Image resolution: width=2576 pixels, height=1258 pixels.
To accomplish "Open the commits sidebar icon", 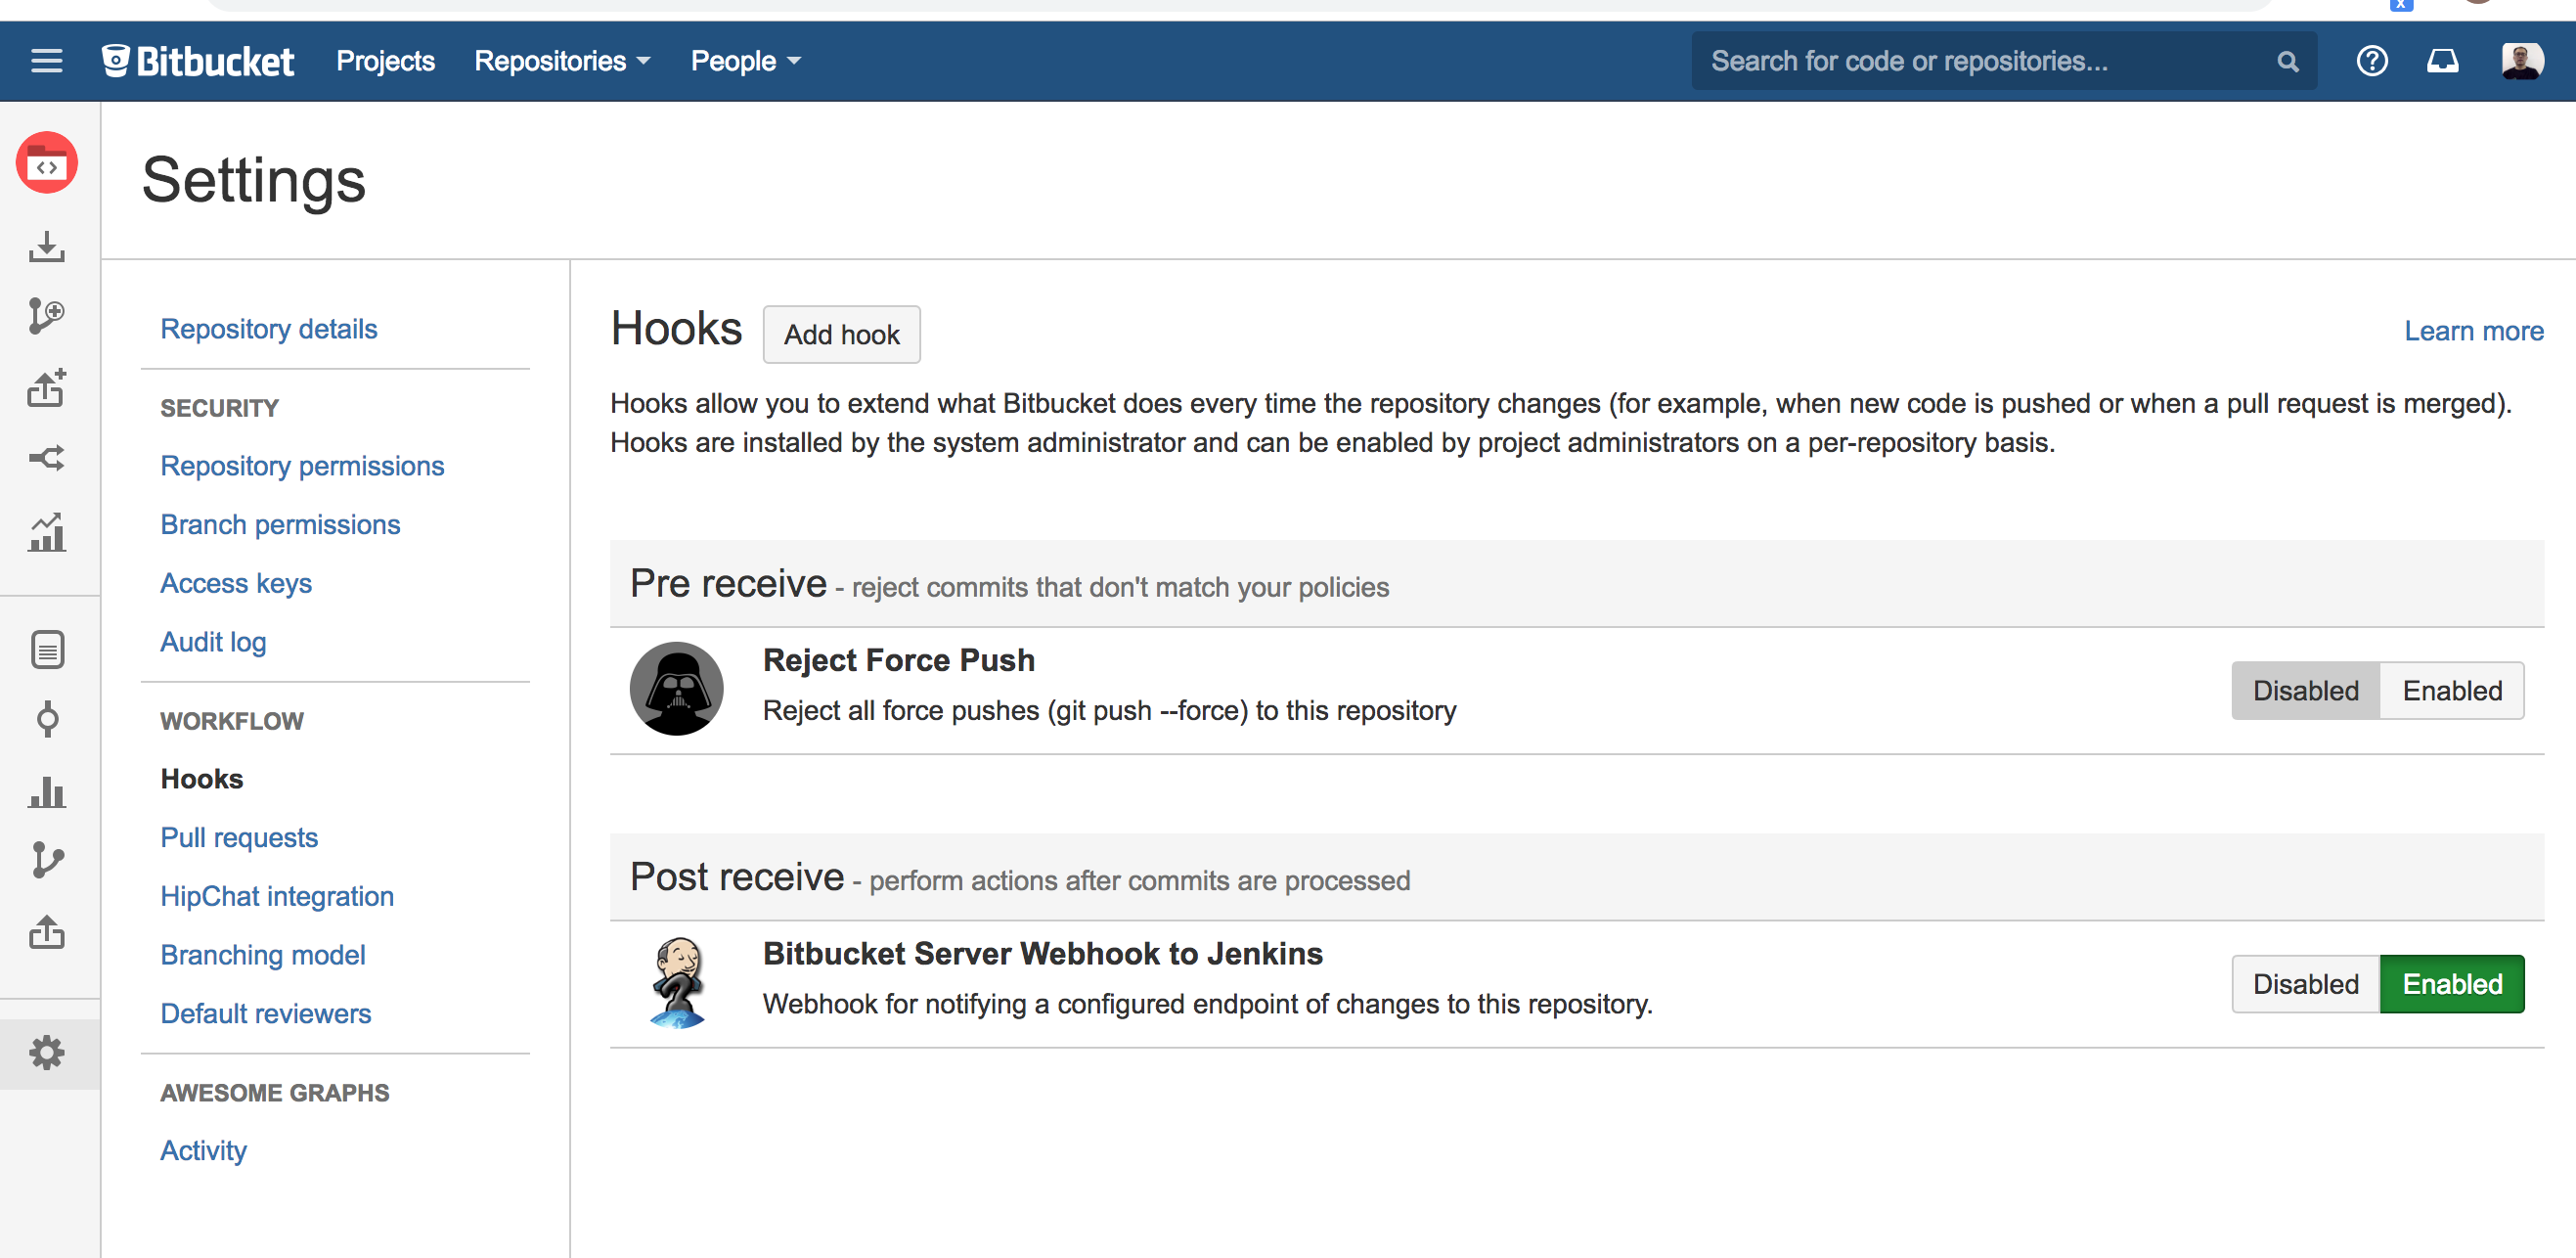I will tap(46, 719).
